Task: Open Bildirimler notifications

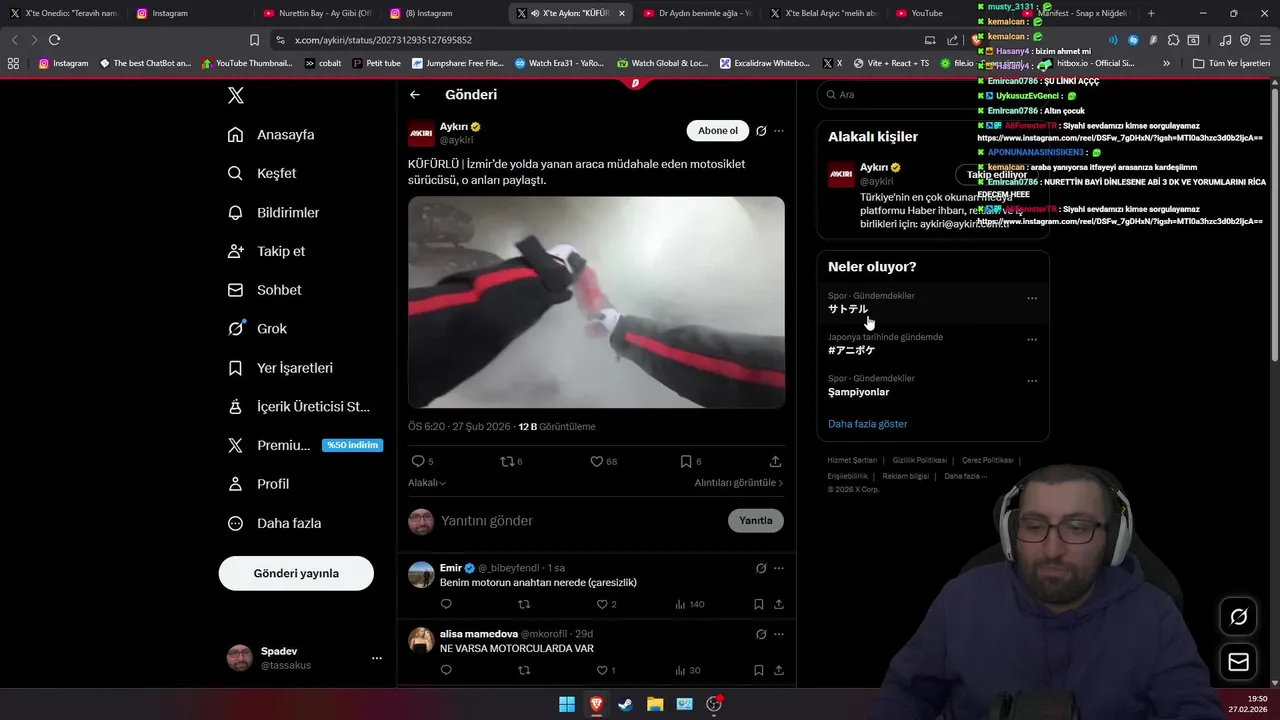Action: click(x=274, y=213)
